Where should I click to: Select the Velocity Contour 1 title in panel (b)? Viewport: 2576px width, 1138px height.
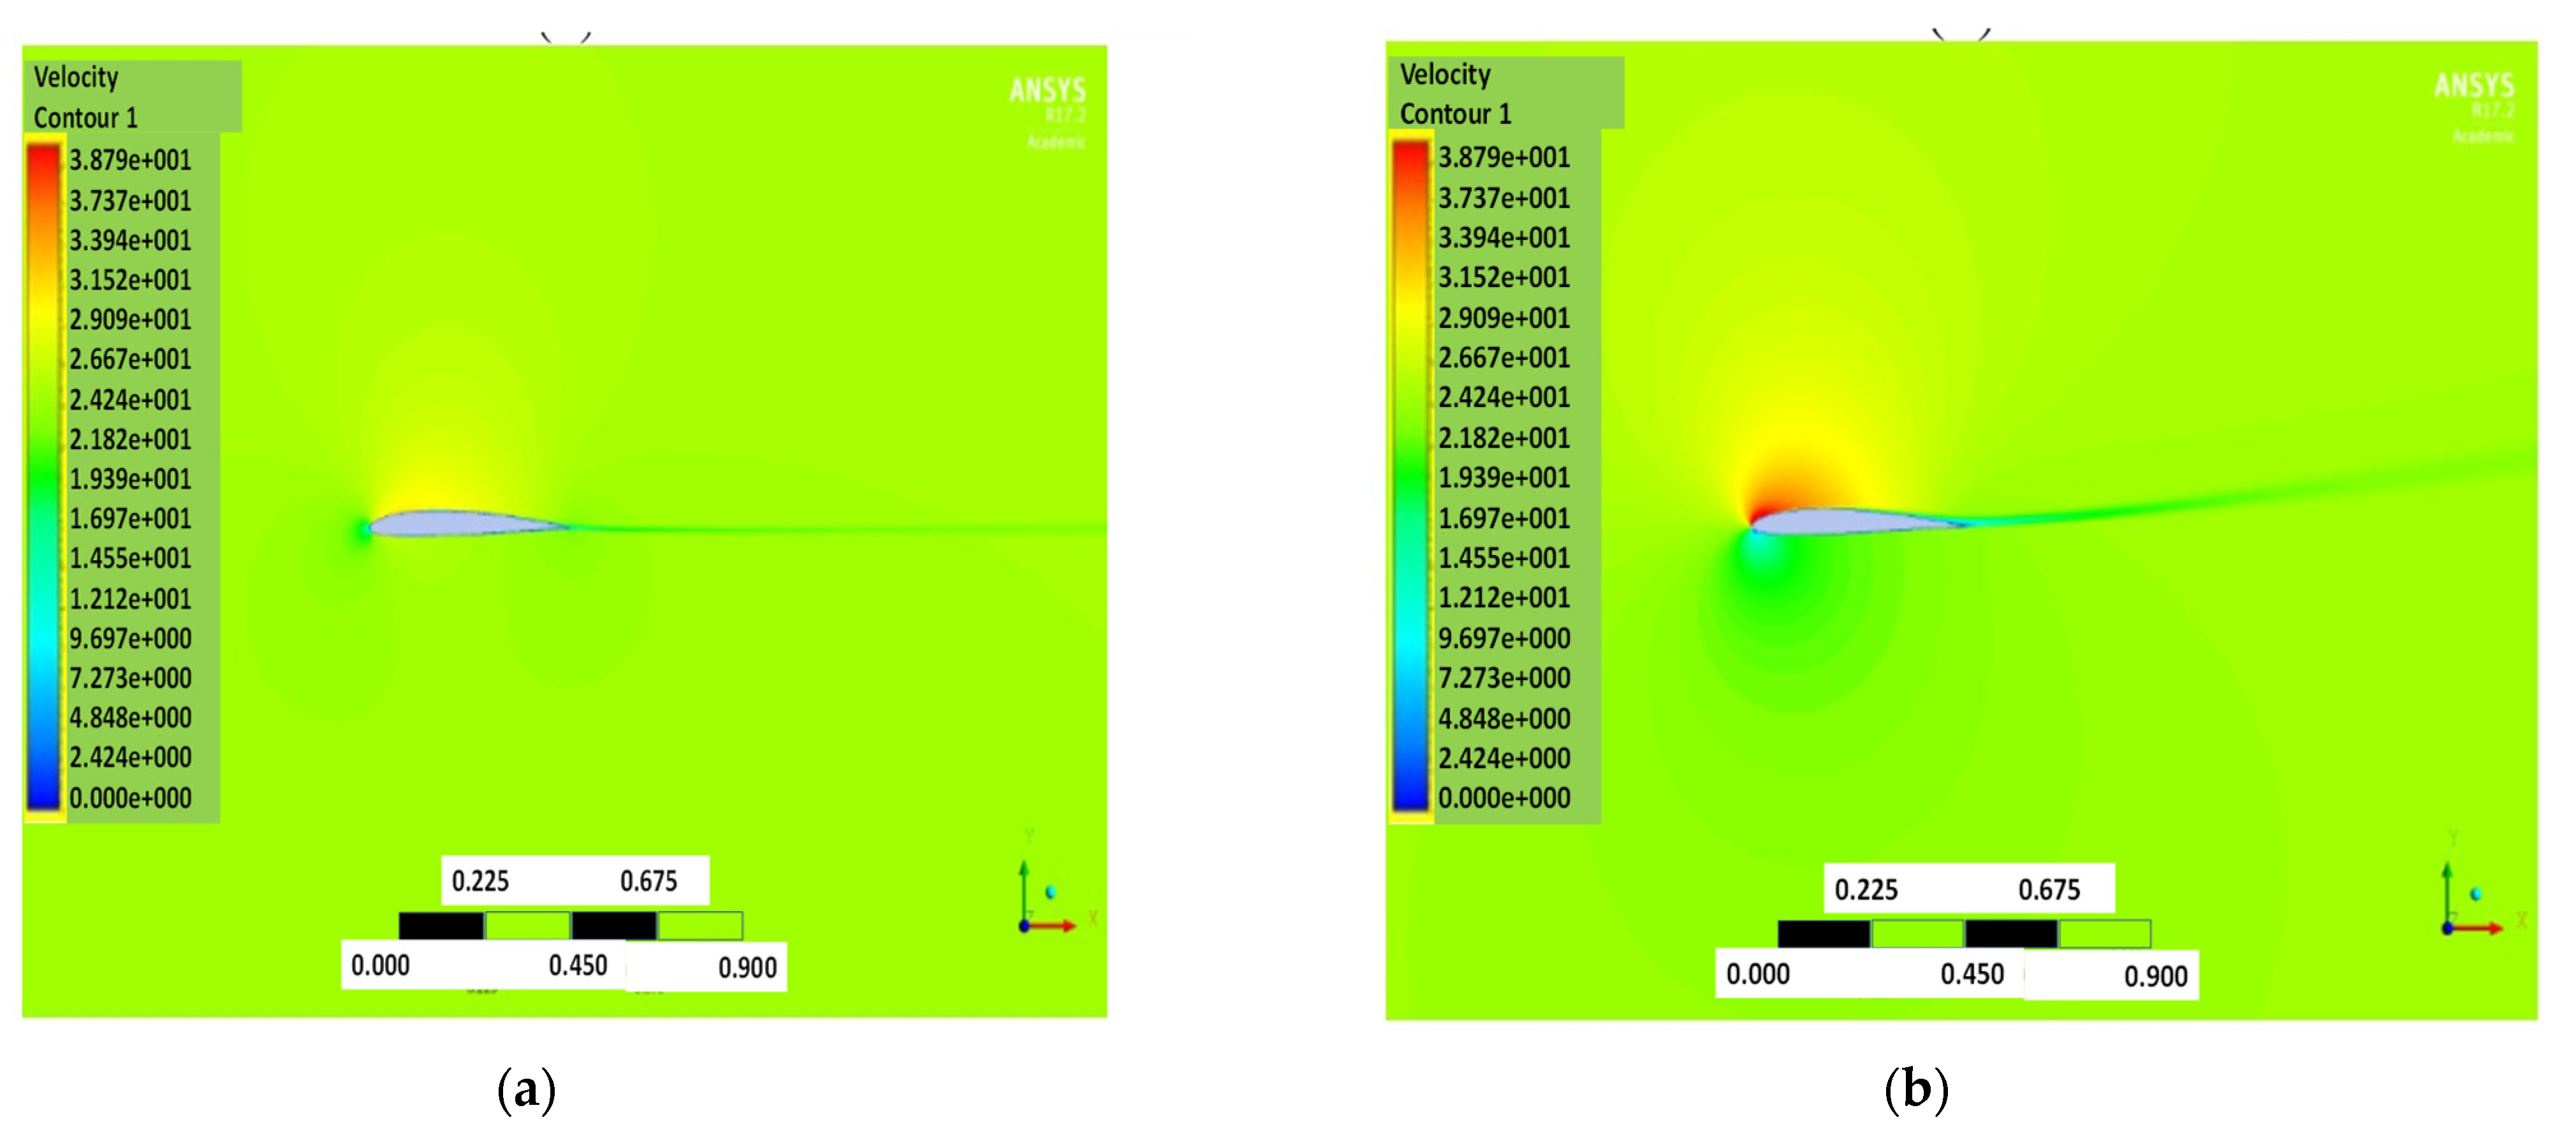[x=1456, y=94]
